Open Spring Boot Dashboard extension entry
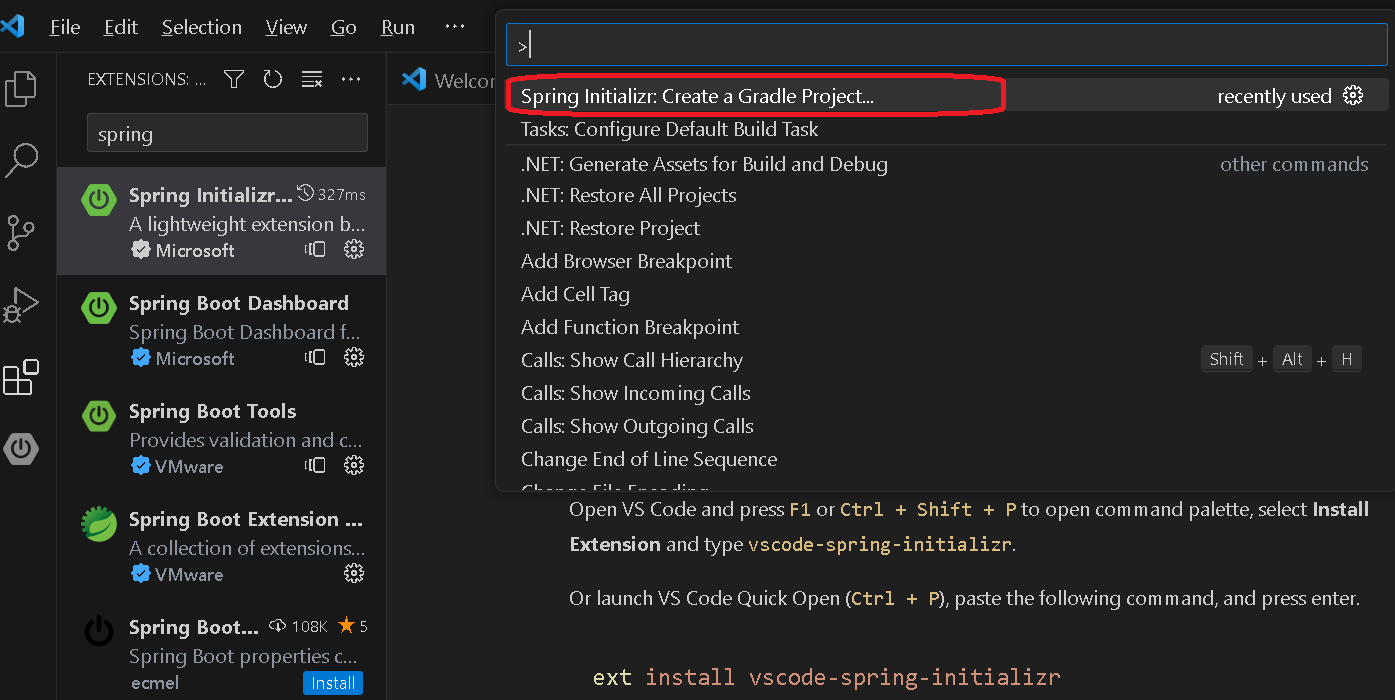The width and height of the screenshot is (1395, 700). click(x=221, y=329)
